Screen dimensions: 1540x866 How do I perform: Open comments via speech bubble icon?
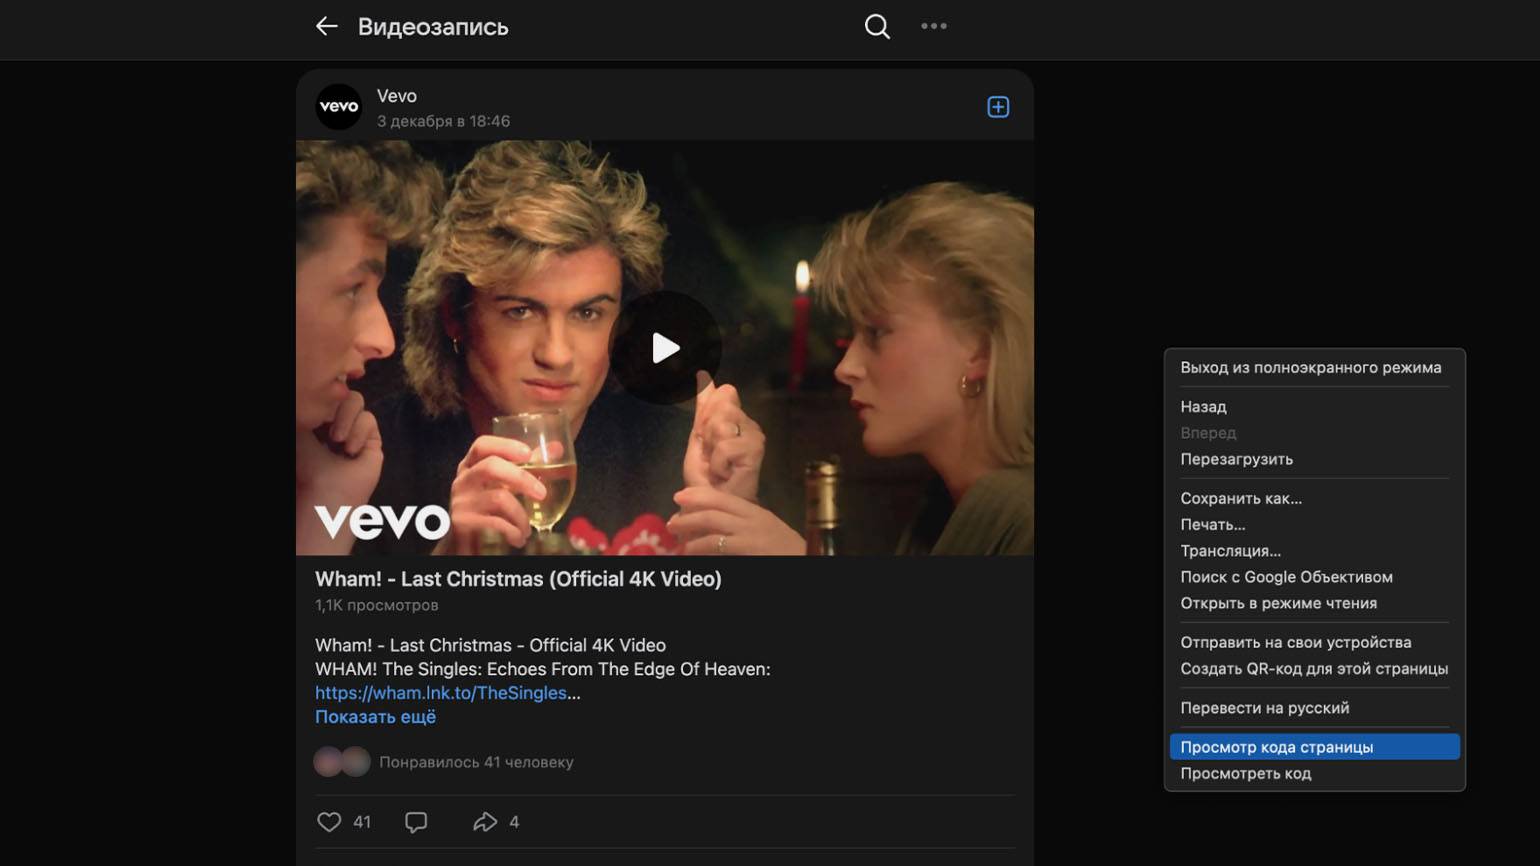[416, 822]
